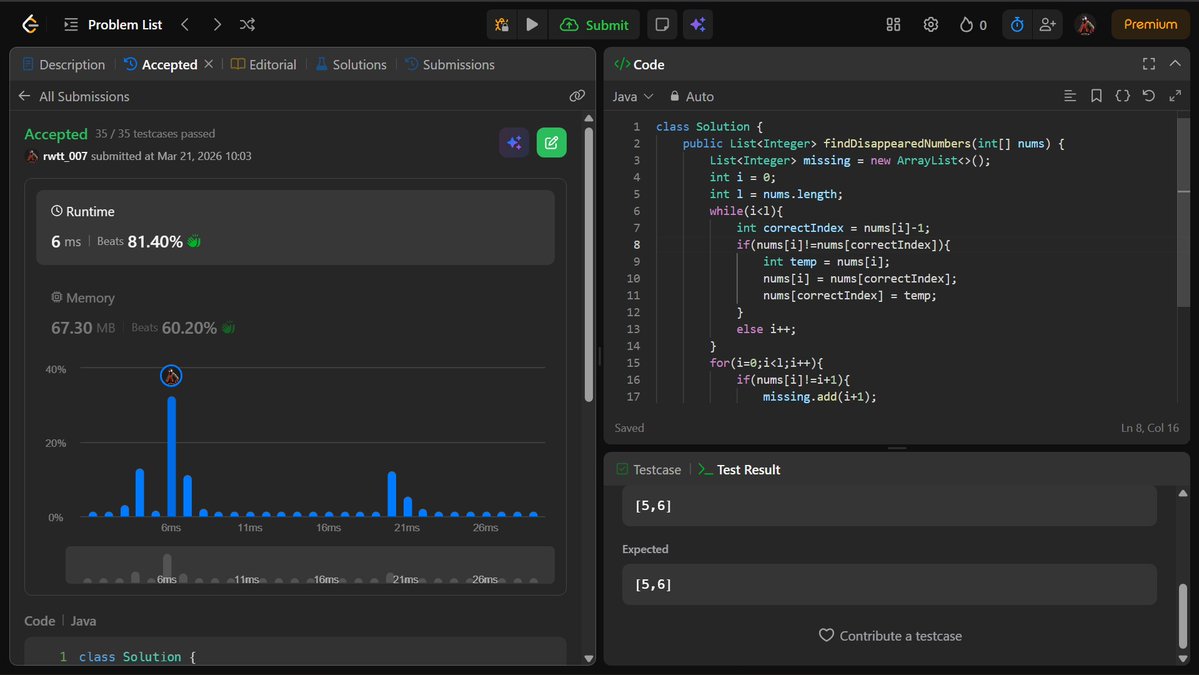Select the Accepted tab
The image size is (1199, 675).
click(161, 64)
